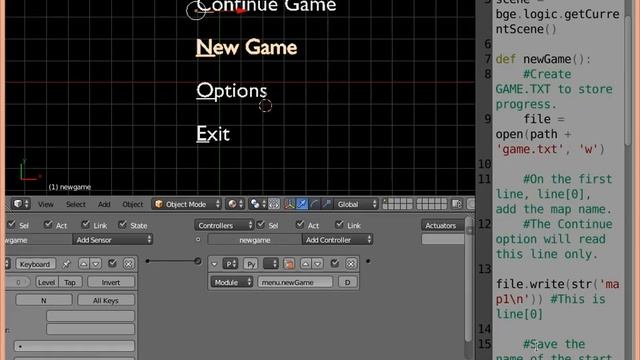The width and height of the screenshot is (640, 360).
Task: Click the controller input link socket
Action: (x=198, y=261)
